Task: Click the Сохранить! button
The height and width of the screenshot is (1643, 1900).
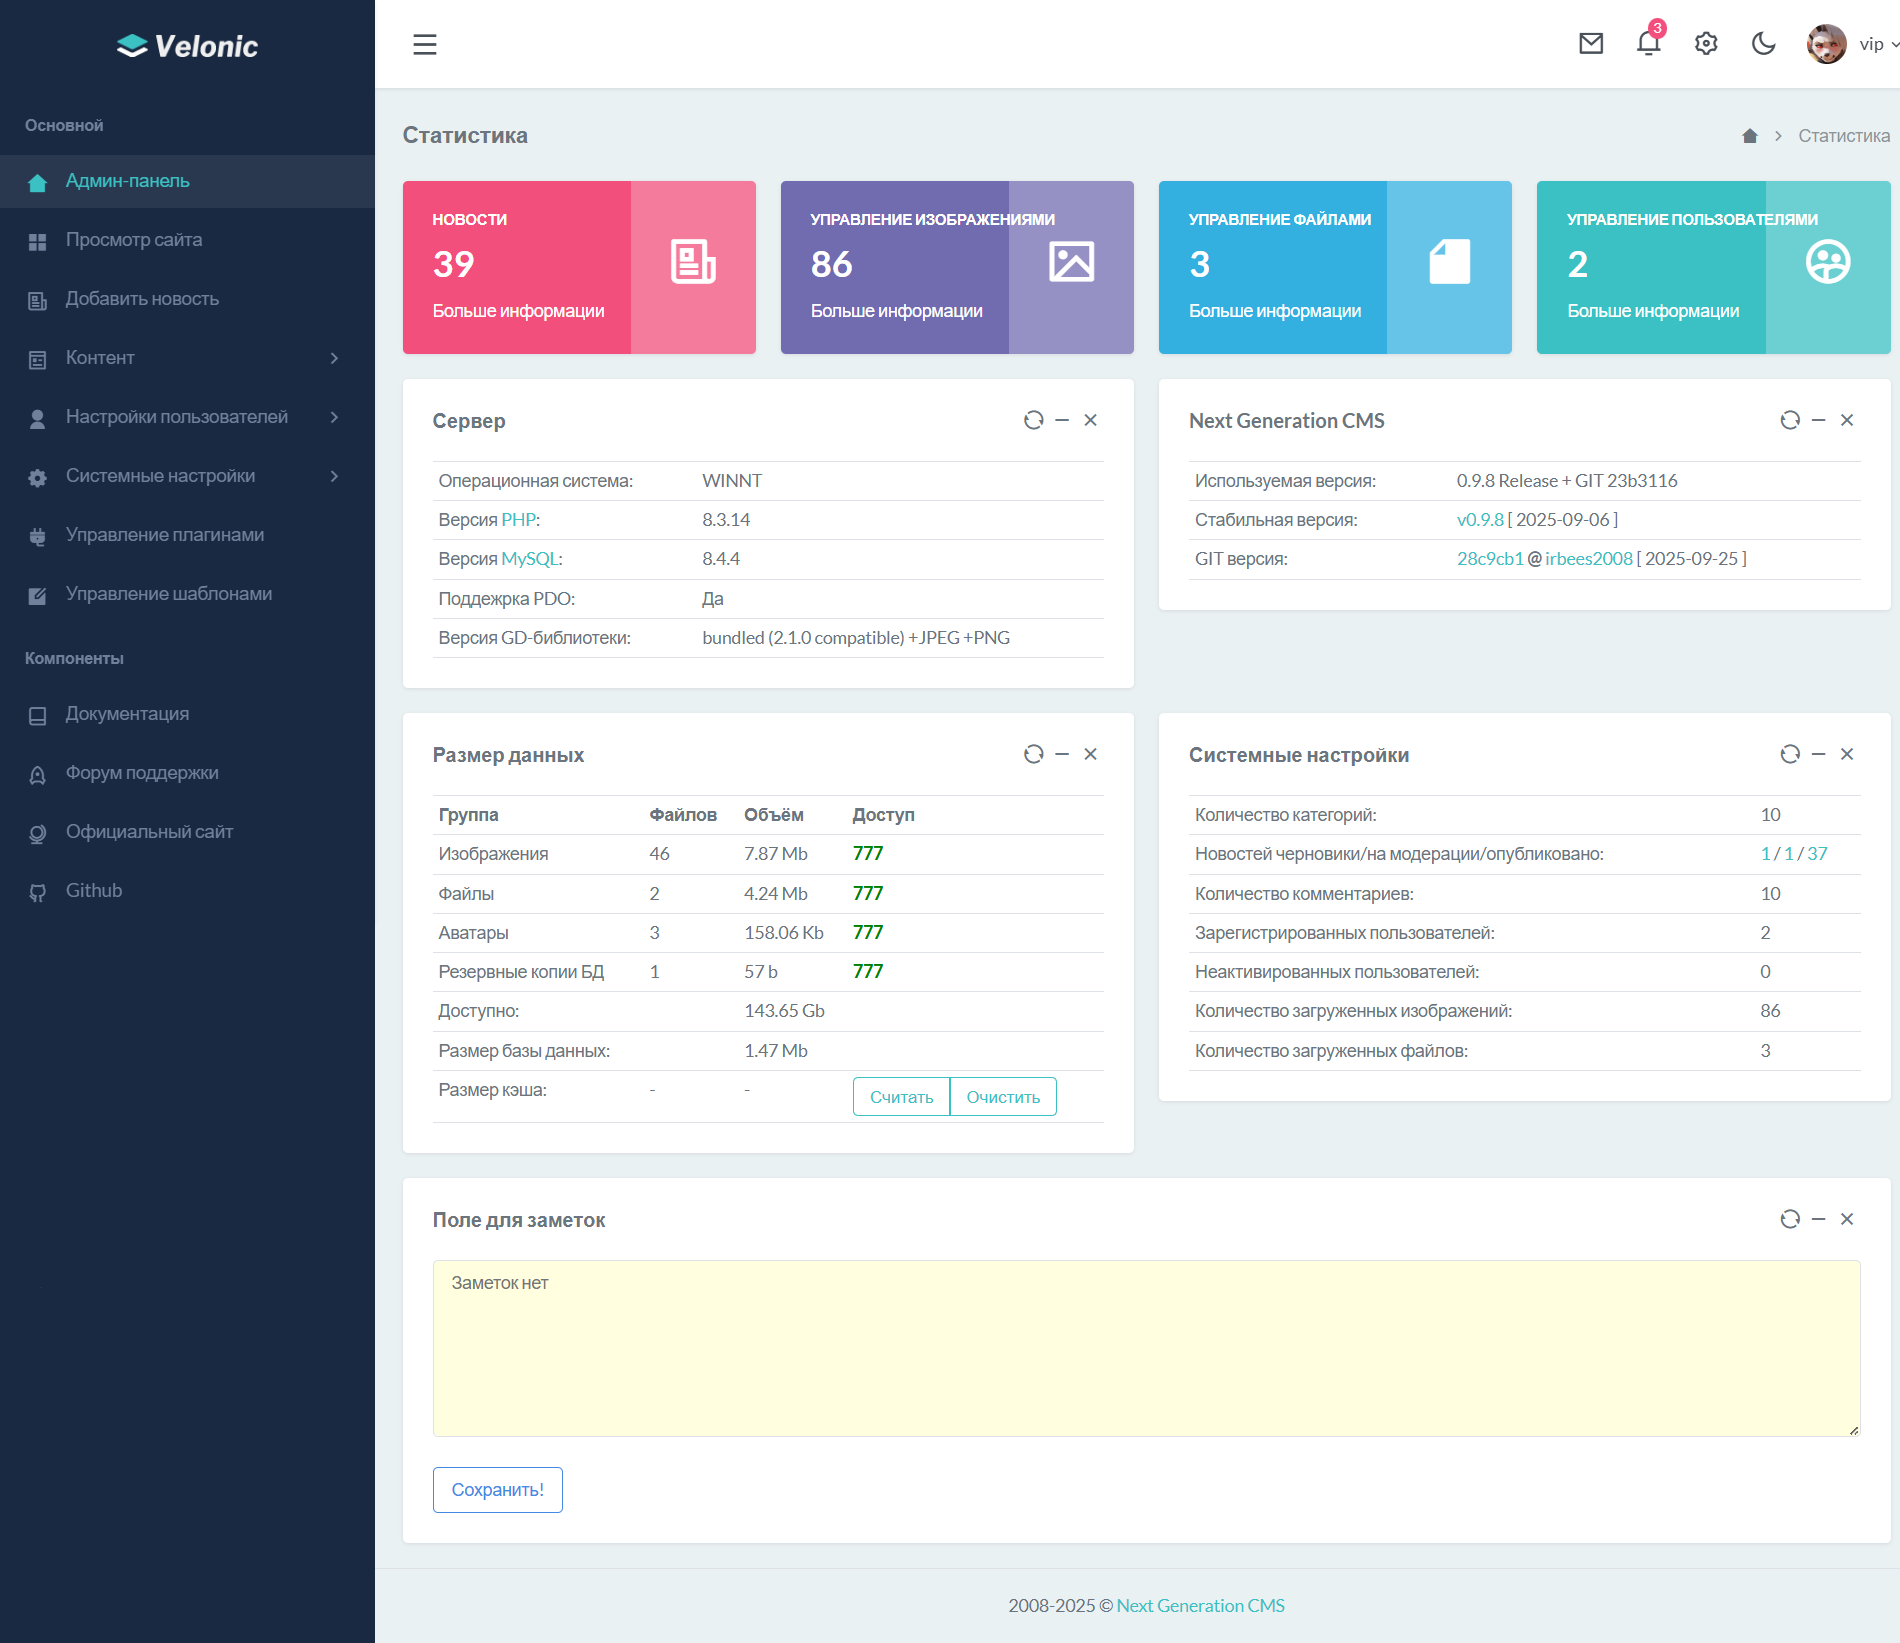Action: [497, 1490]
